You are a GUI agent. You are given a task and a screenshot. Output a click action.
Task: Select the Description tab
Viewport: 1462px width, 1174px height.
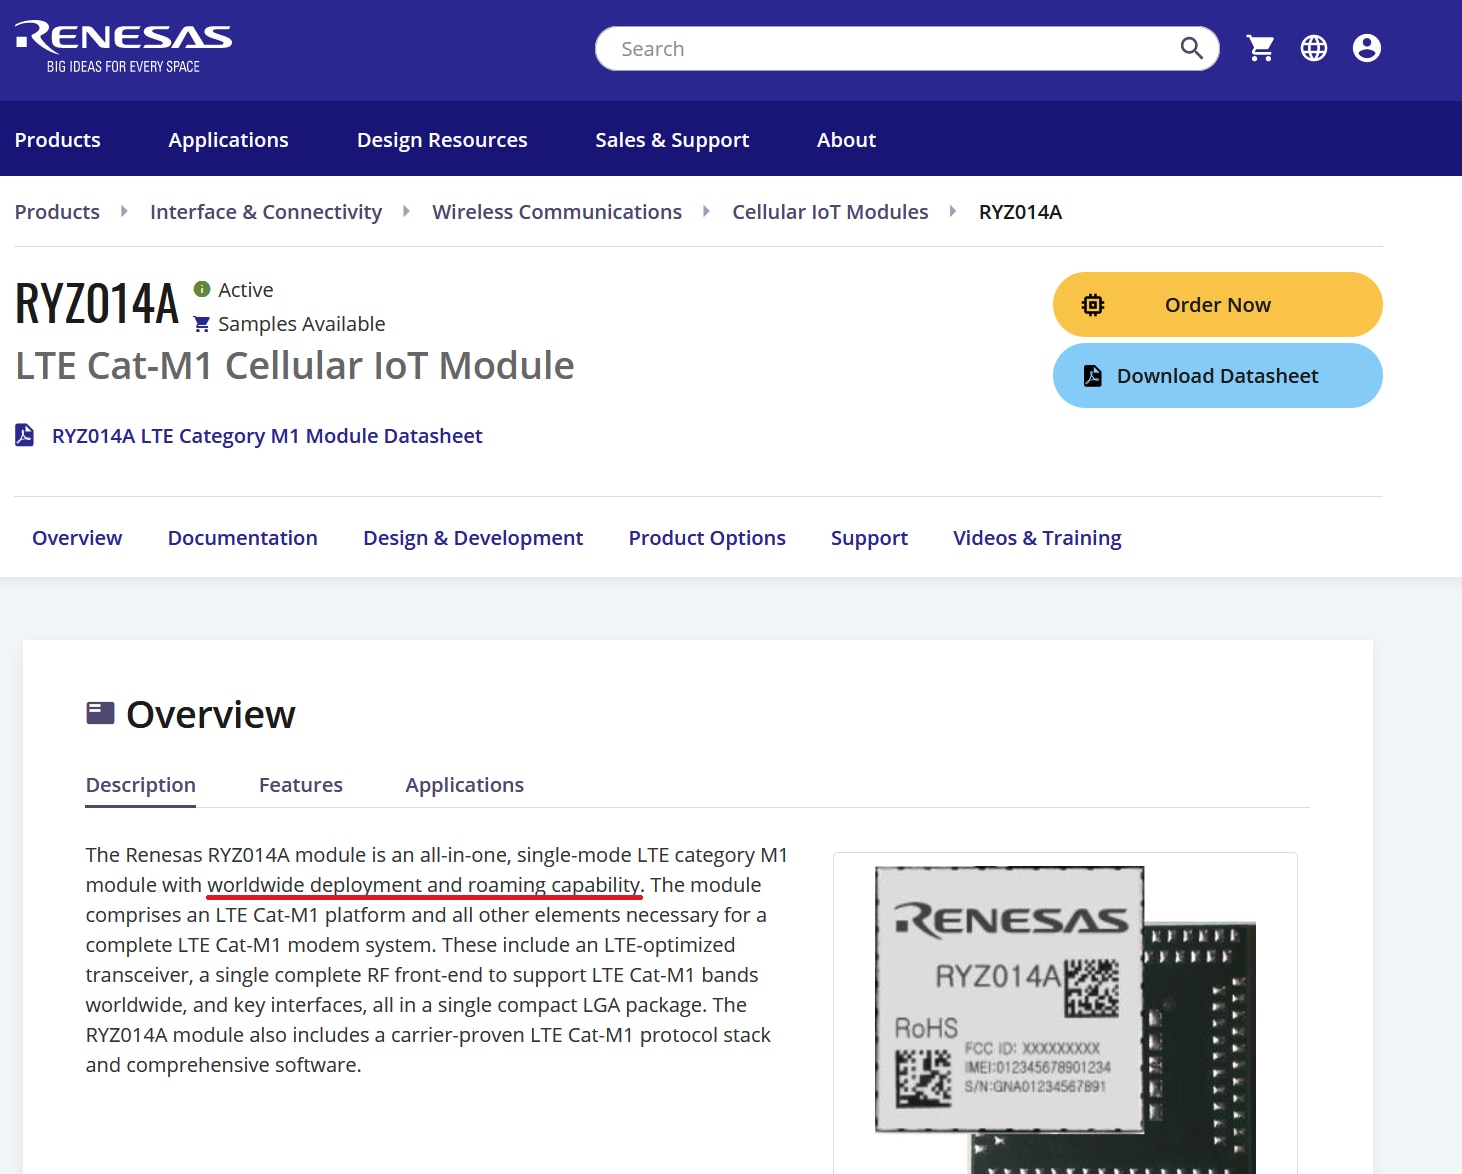pos(141,785)
